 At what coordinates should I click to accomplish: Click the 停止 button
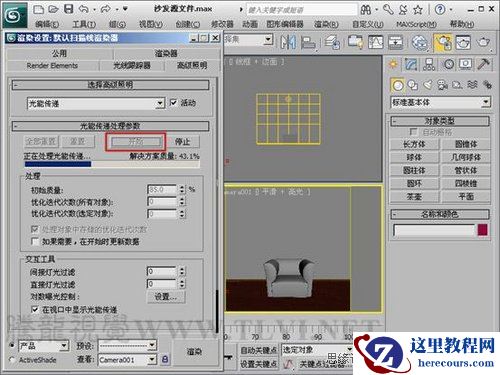182,142
